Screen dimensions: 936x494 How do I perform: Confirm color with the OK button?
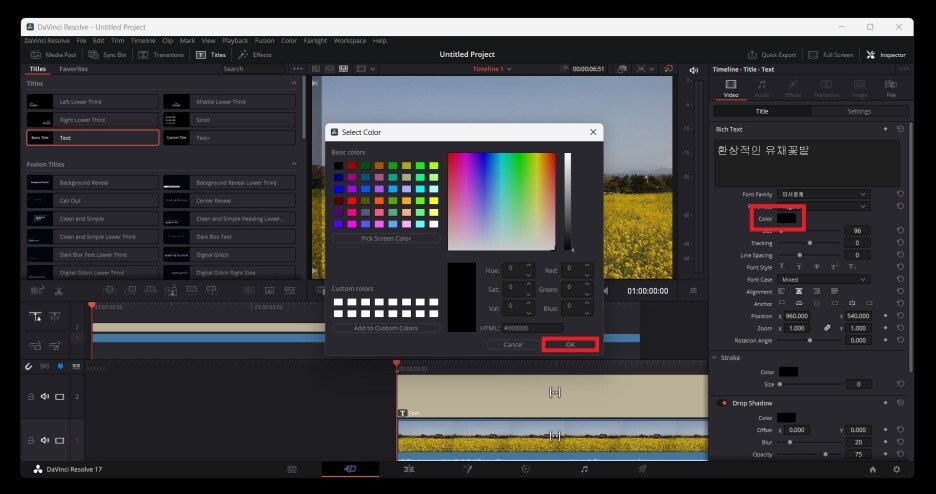[570, 345]
